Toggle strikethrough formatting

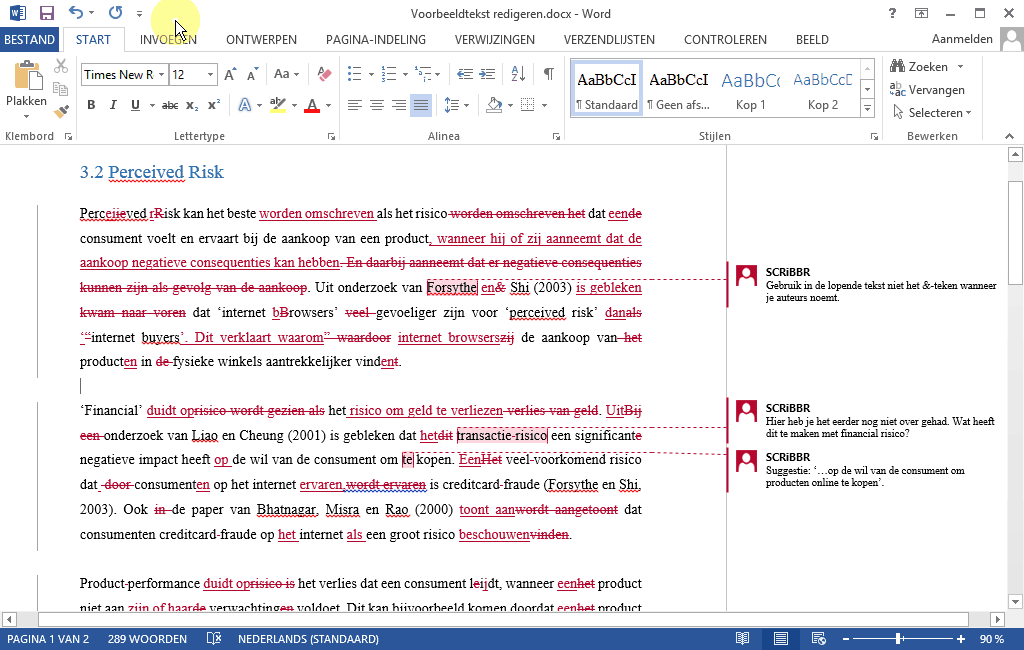(x=170, y=105)
